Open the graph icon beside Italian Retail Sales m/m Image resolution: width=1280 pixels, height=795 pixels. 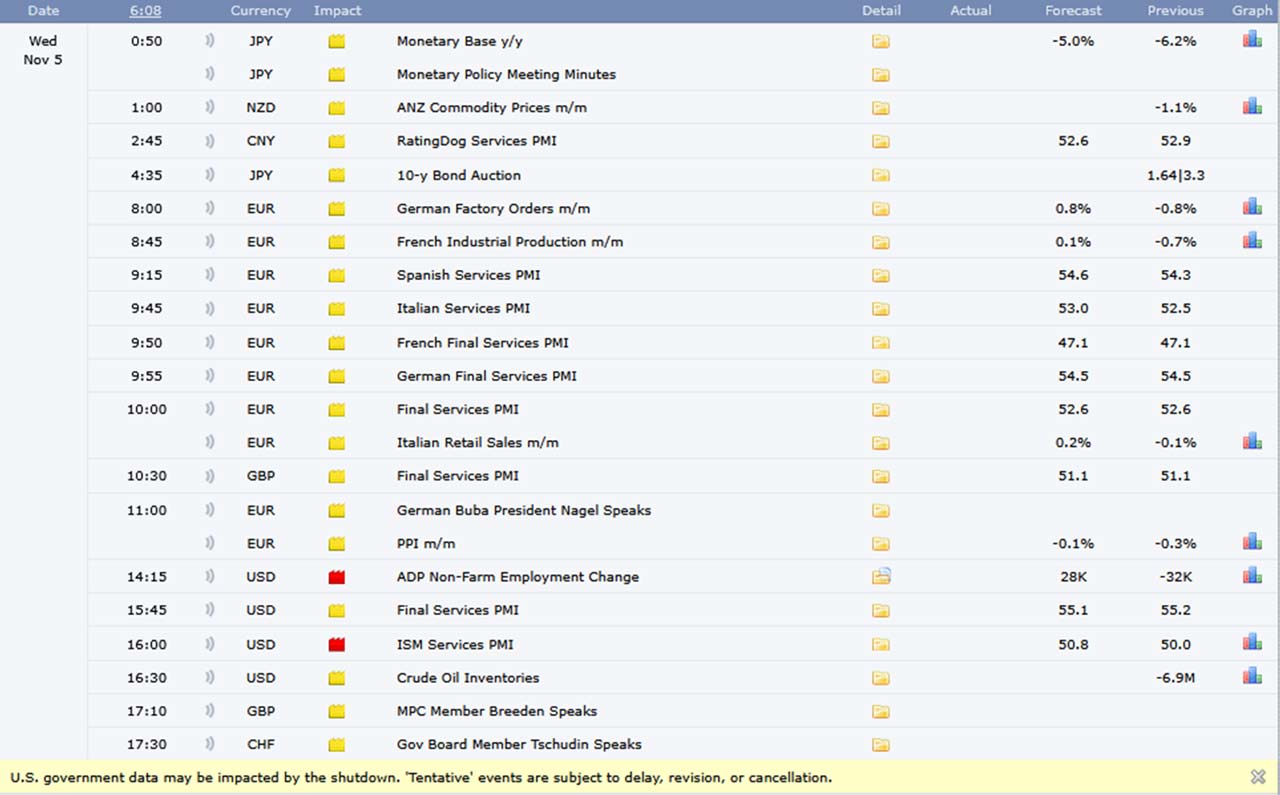pyautogui.click(x=1251, y=439)
